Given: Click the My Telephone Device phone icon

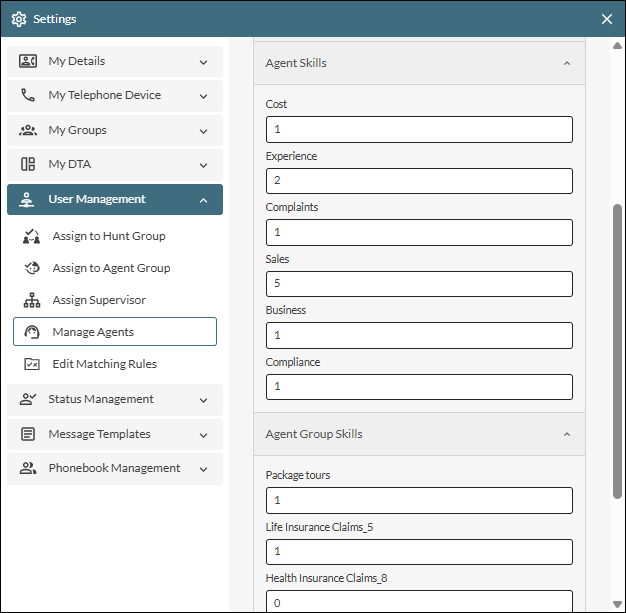Looking at the screenshot, I should point(28,96).
